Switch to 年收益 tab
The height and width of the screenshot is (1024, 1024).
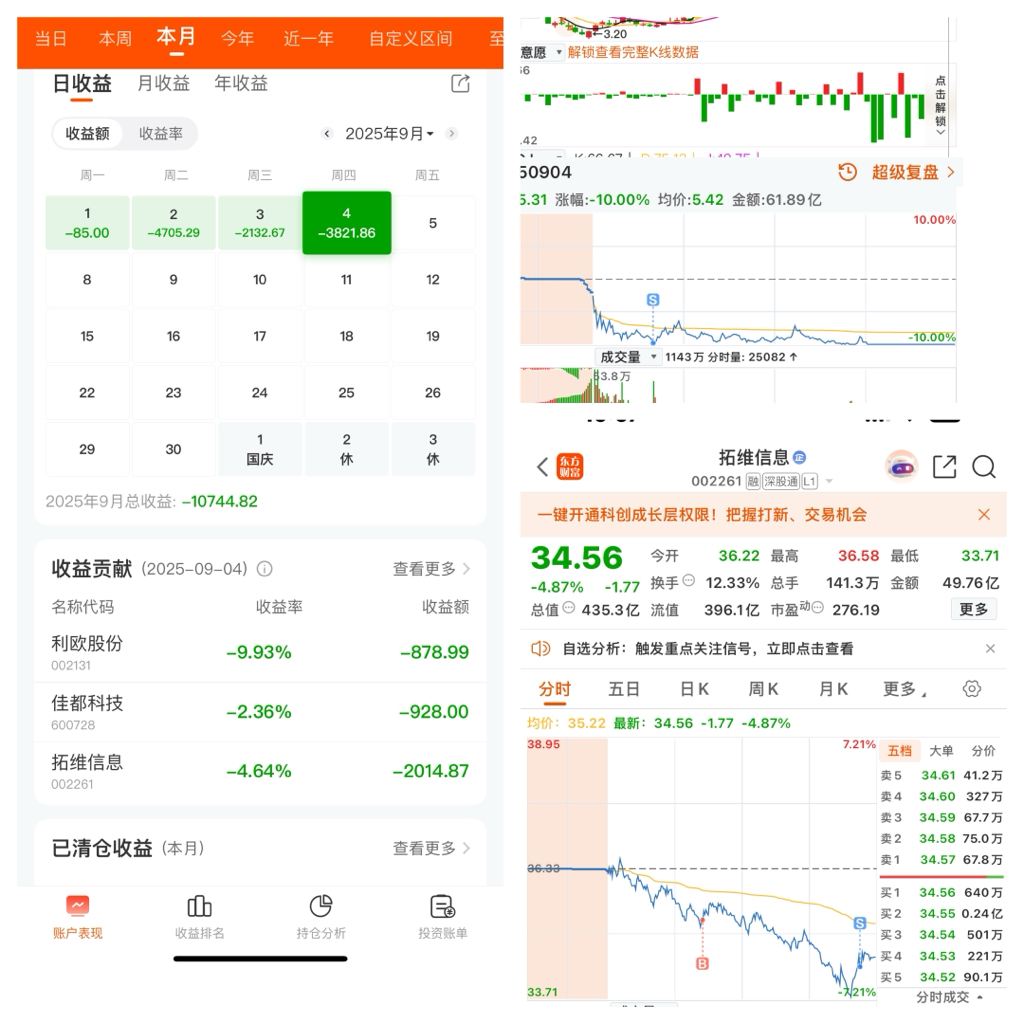click(241, 83)
